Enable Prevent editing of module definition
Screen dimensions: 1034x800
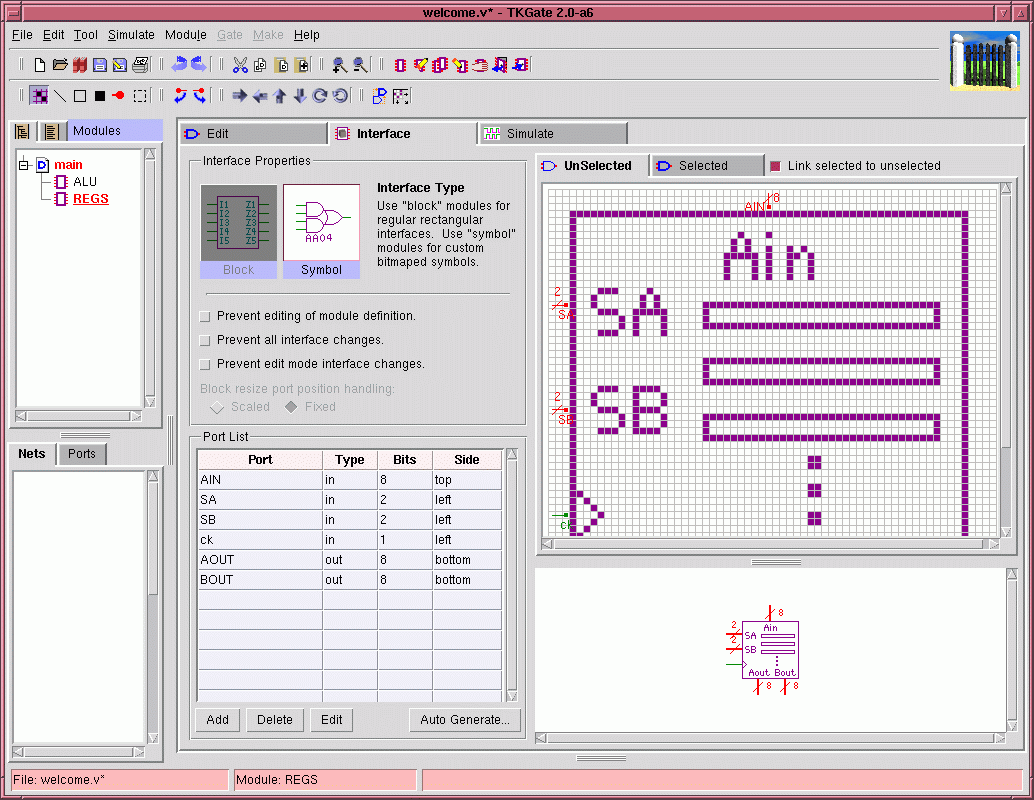click(x=206, y=316)
